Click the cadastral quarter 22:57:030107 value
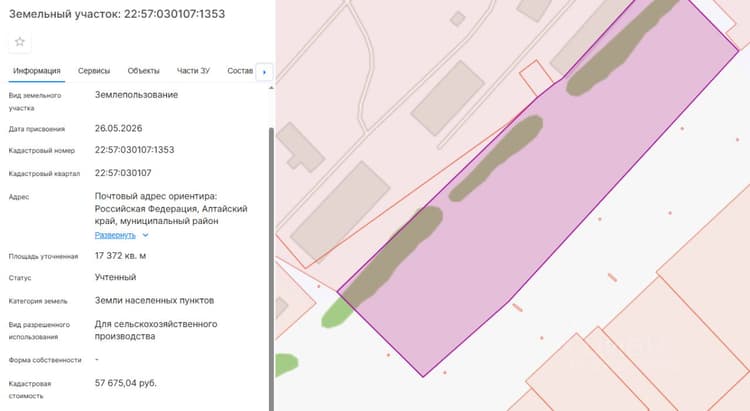The height and width of the screenshot is (411, 750). [123, 173]
